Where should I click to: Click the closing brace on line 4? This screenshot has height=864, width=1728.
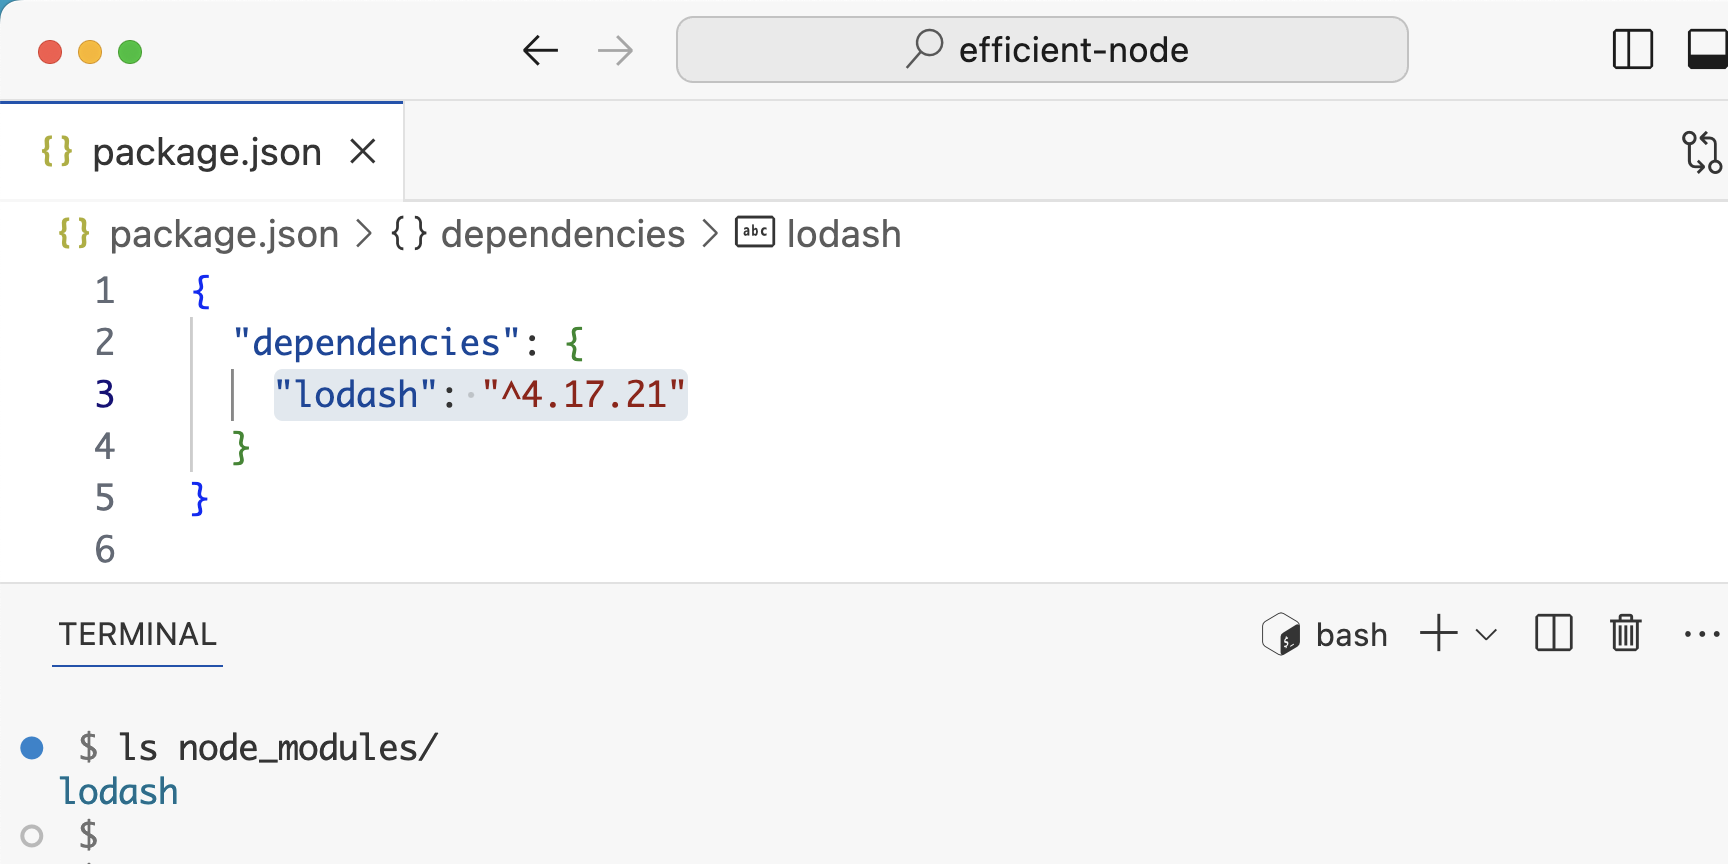tap(240, 446)
